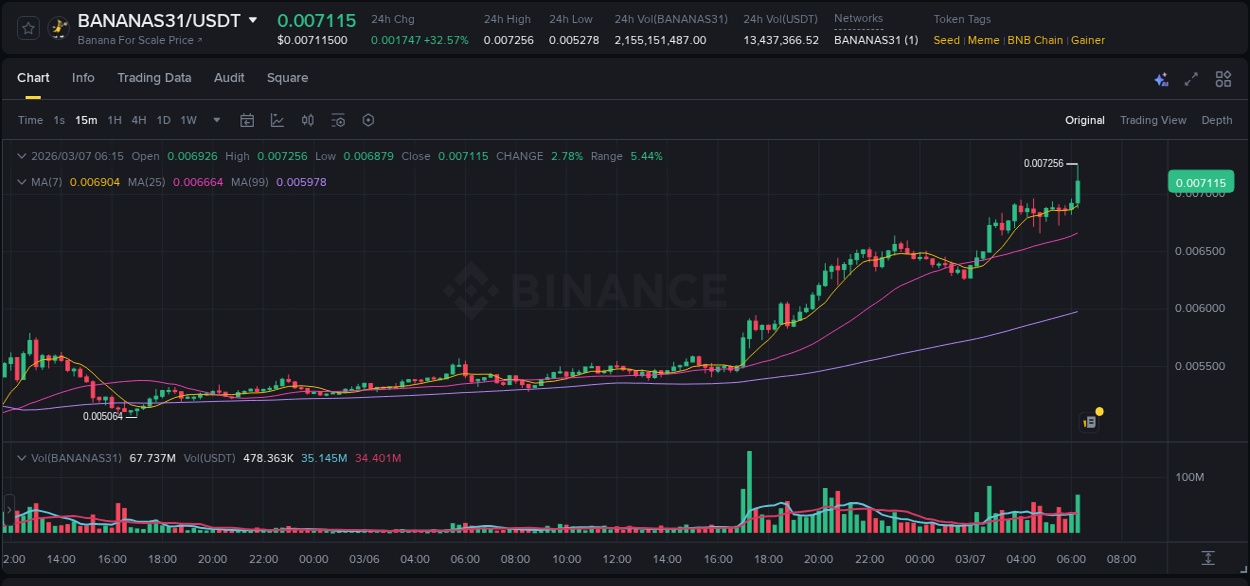Image resolution: width=1250 pixels, height=586 pixels.
Task: Open the Binance AI assistant icon
Action: [x=1161, y=78]
